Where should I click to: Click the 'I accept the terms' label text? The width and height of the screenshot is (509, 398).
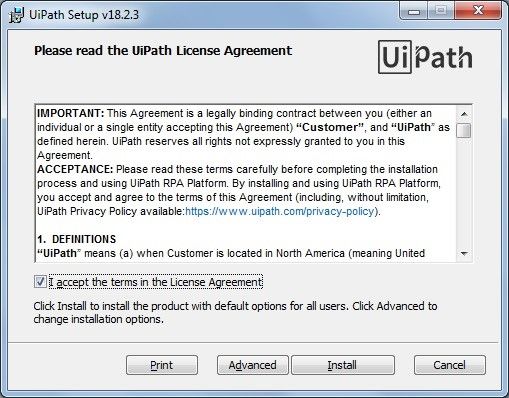pyautogui.click(x=156, y=282)
